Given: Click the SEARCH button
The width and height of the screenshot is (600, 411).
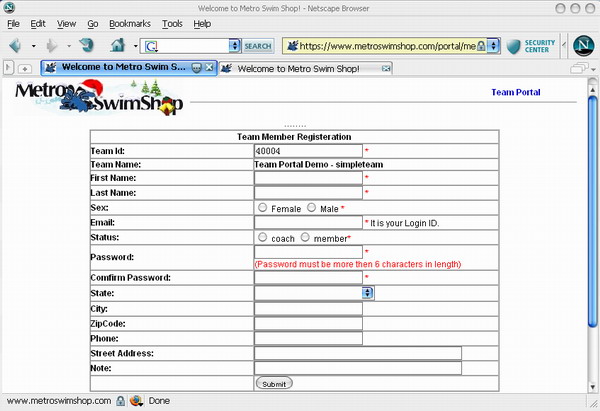Looking at the screenshot, I should [258, 46].
